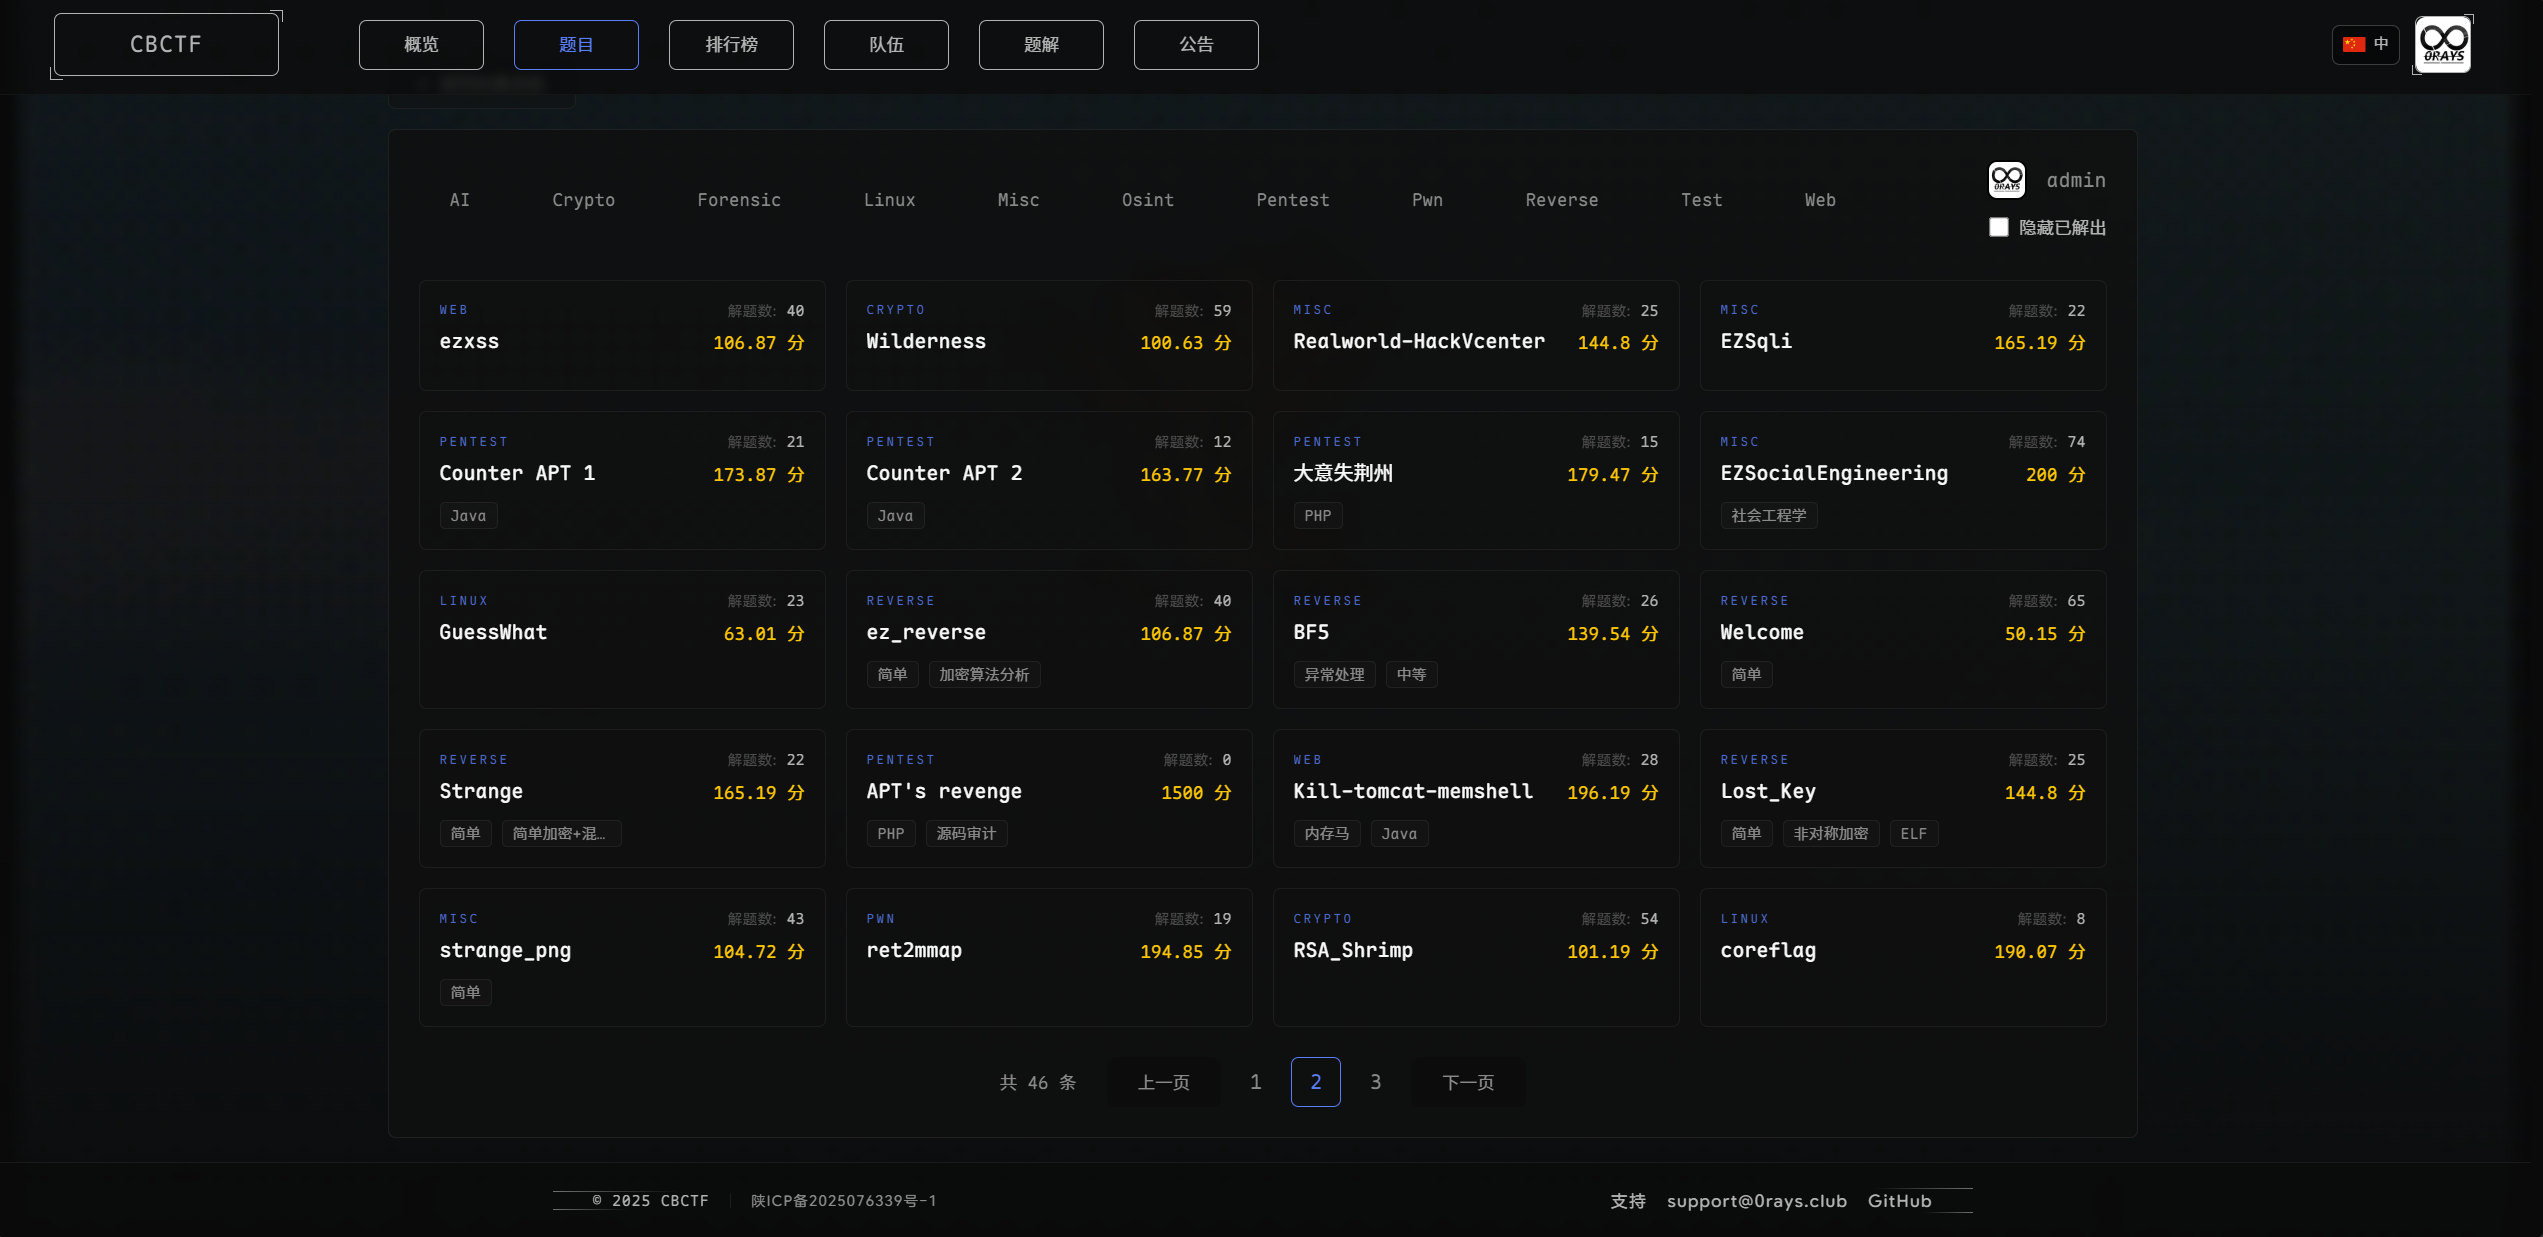Filter challenges by Reverse category
This screenshot has height=1237, width=2543.
[1561, 200]
